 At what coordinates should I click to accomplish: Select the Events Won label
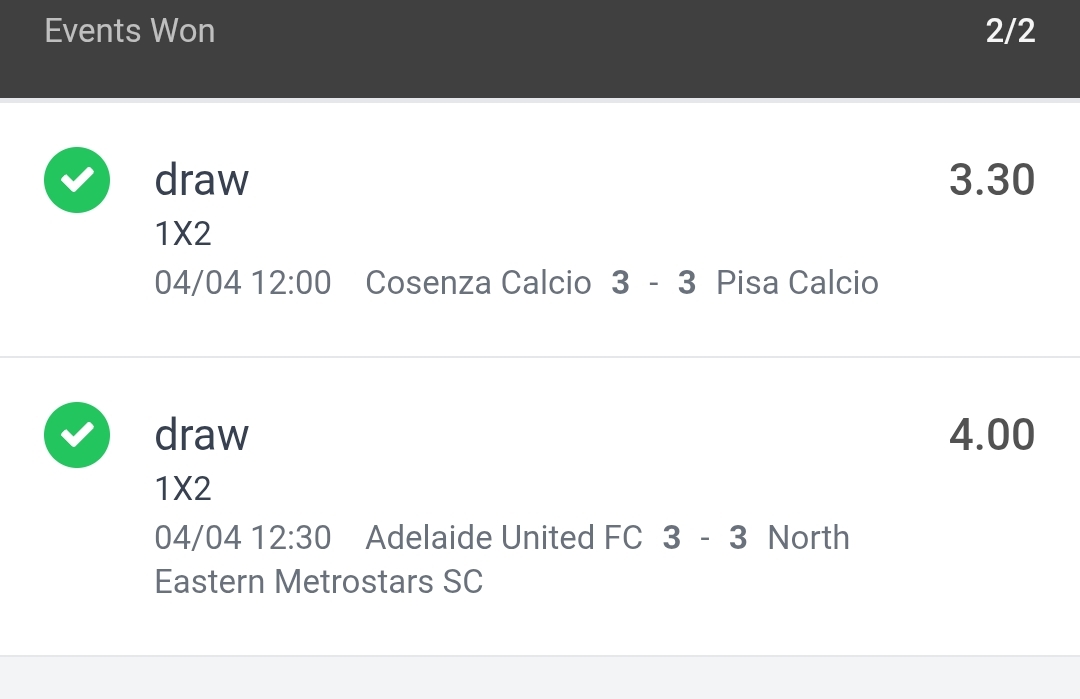[130, 31]
